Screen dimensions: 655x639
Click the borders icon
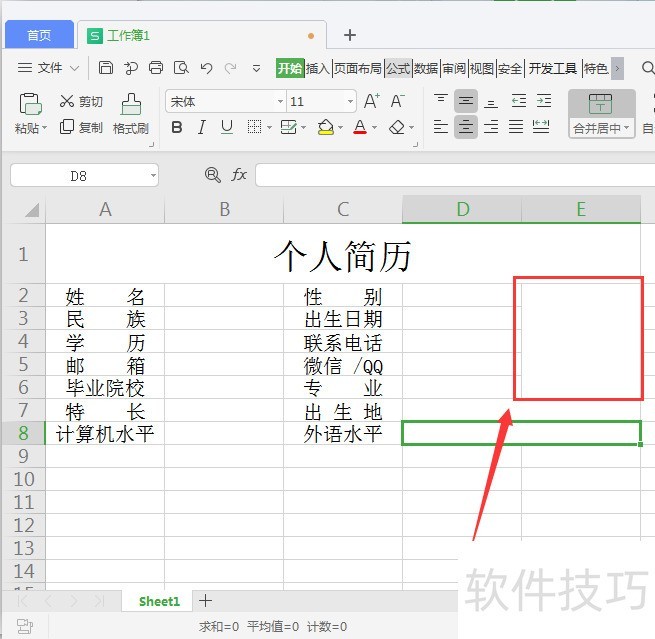(x=254, y=127)
